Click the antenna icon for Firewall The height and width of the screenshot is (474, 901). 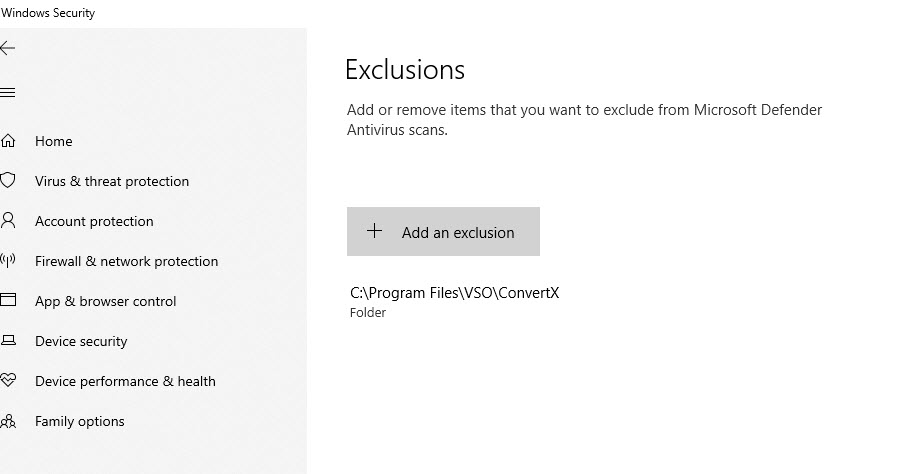(x=7, y=261)
